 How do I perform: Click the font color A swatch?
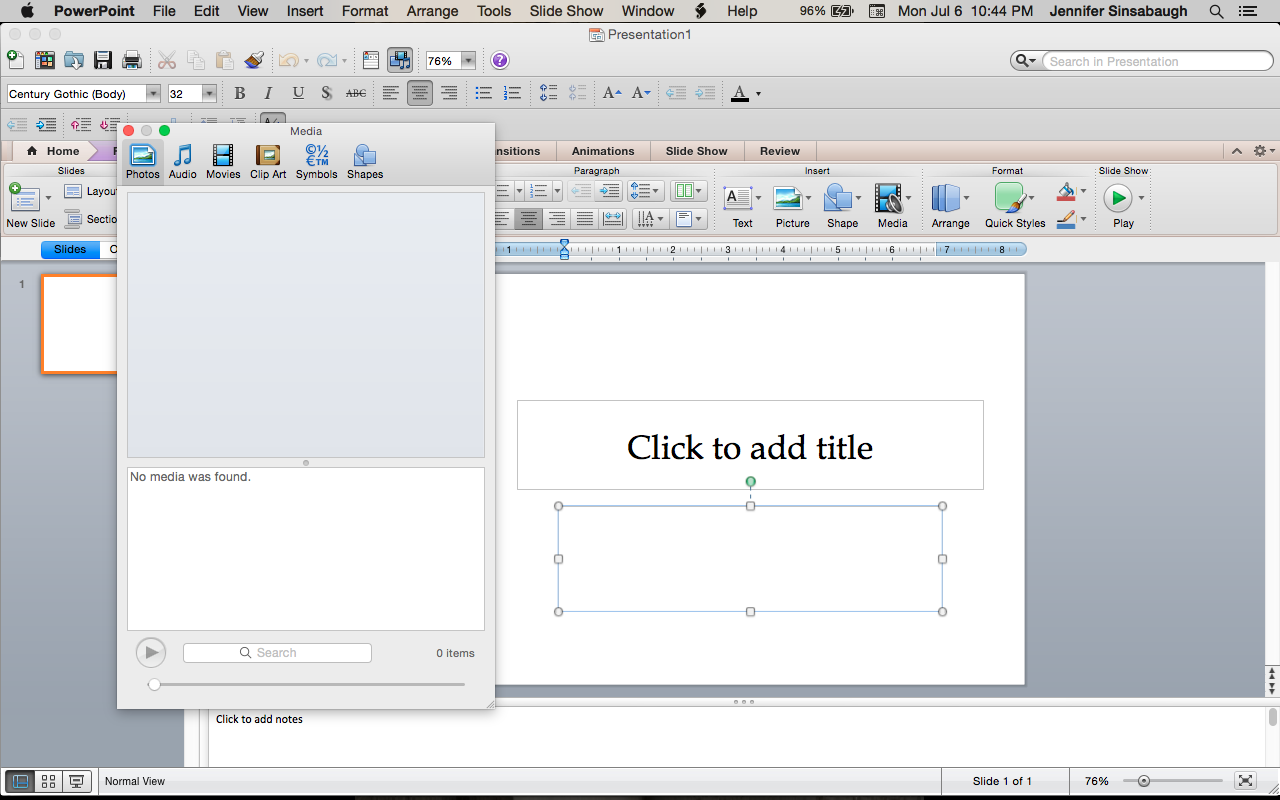coord(740,93)
